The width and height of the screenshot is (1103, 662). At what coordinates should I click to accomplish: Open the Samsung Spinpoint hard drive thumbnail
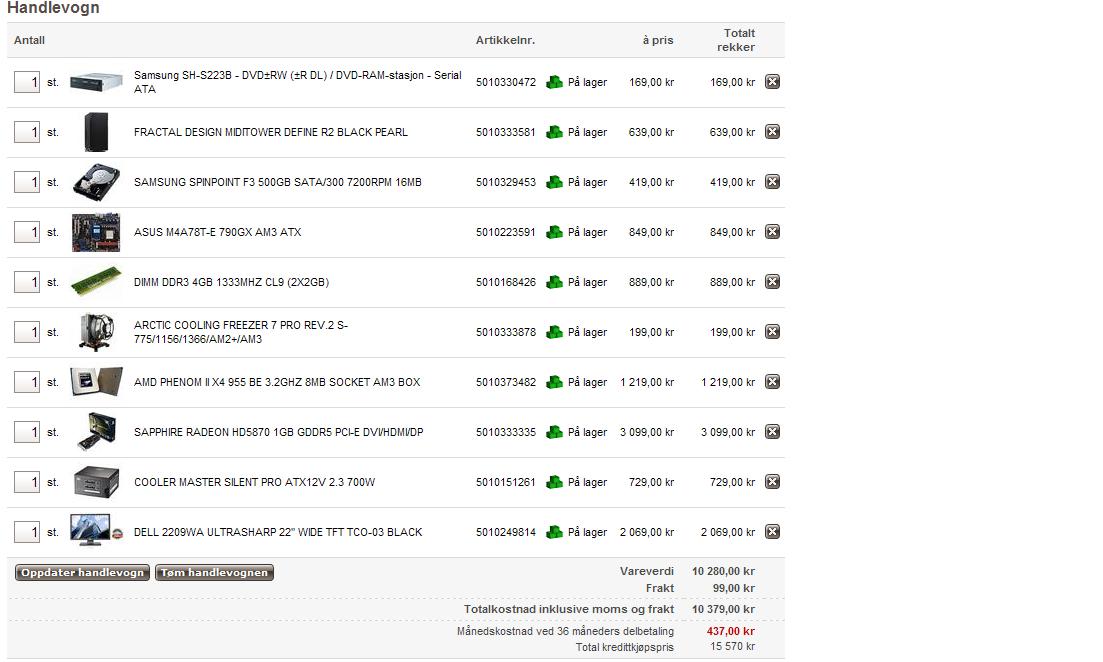(x=96, y=182)
